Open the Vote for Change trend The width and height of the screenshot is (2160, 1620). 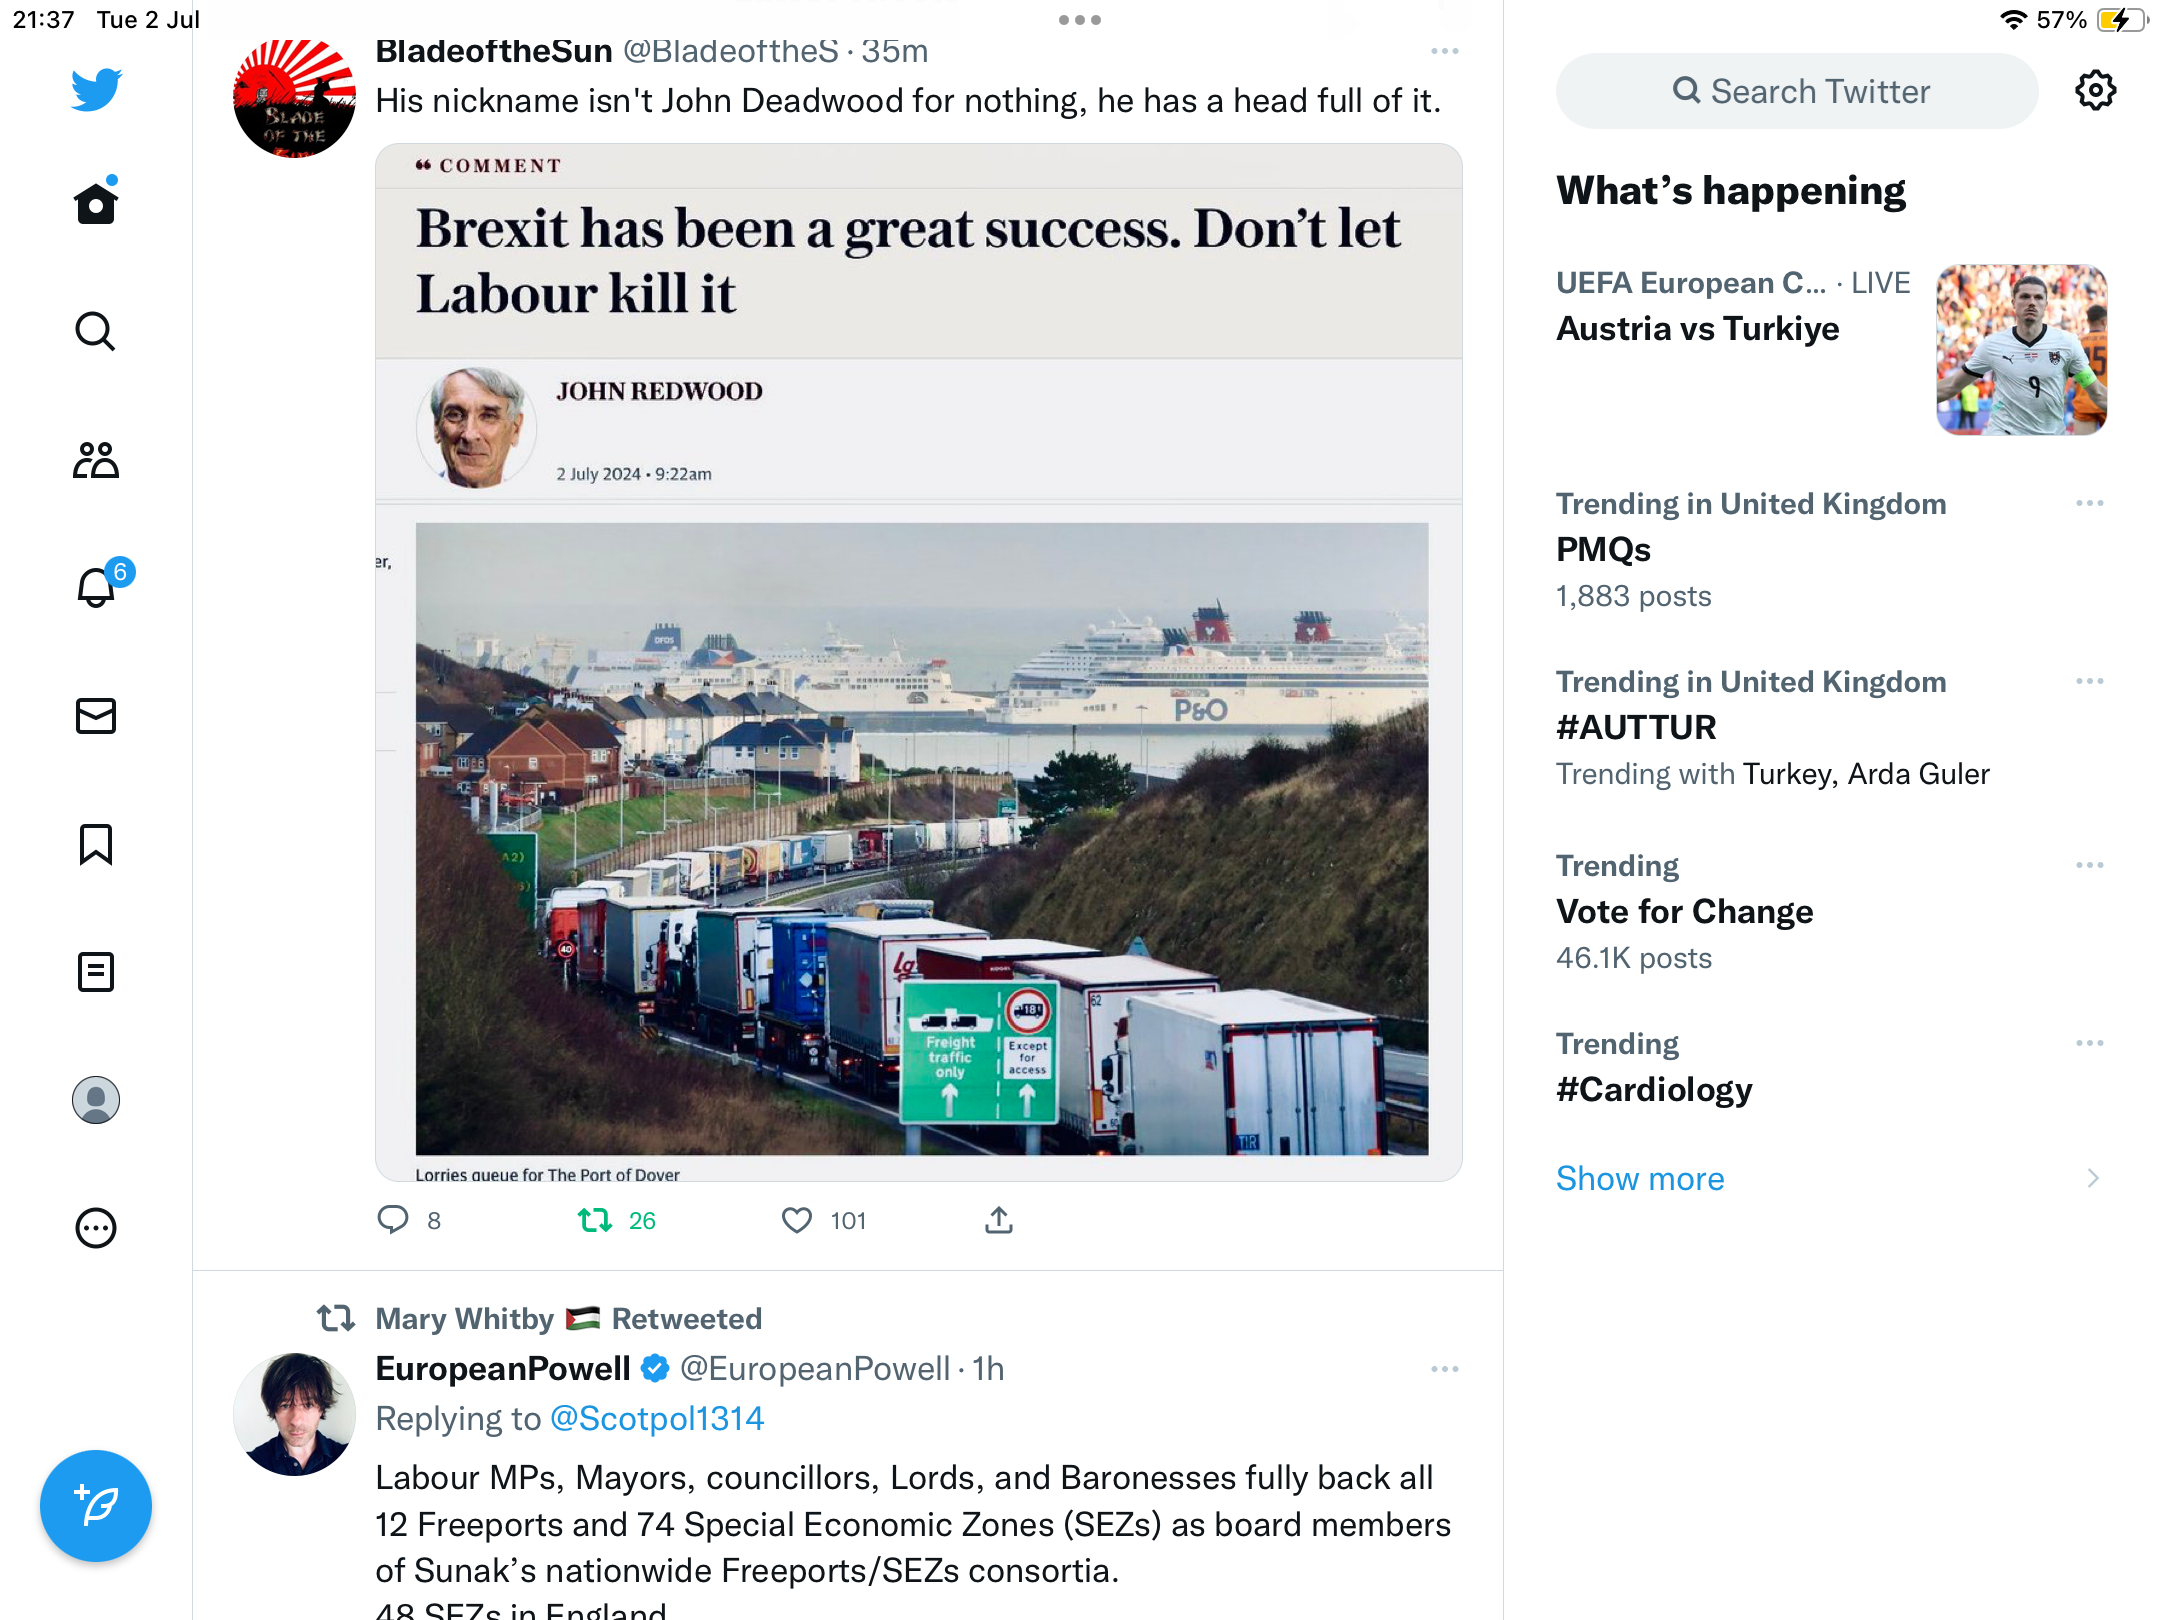coord(1685,911)
